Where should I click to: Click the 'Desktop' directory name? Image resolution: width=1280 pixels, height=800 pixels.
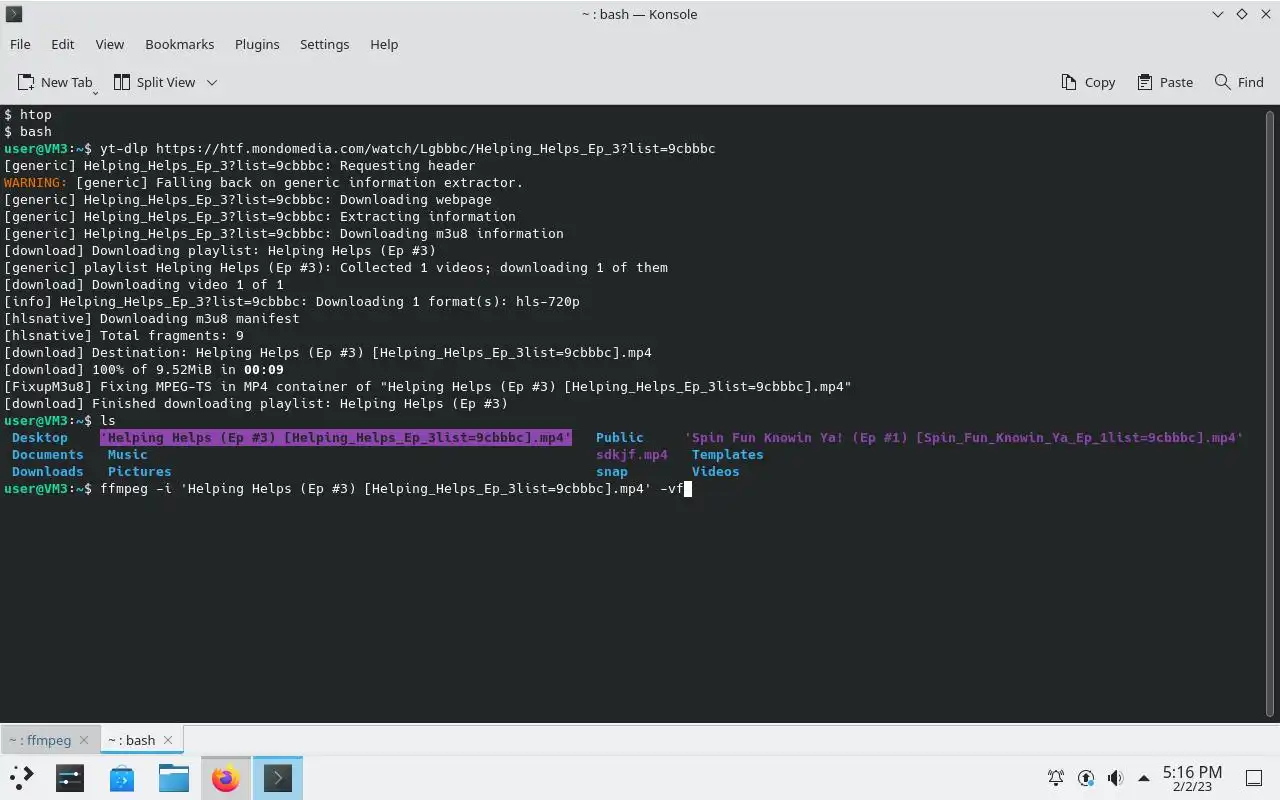40,437
